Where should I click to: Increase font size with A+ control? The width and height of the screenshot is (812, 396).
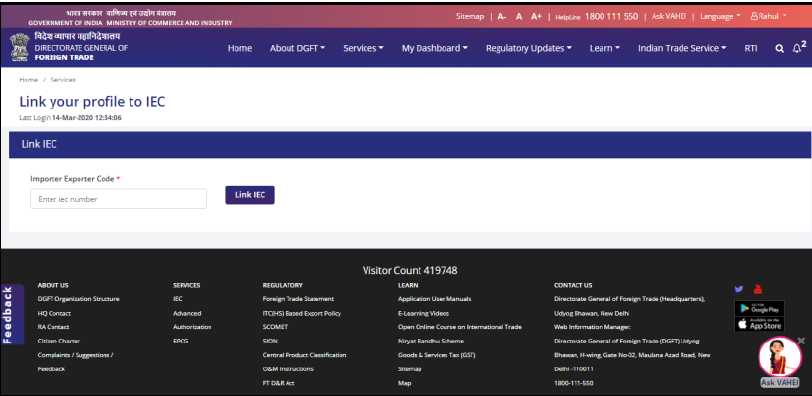[536, 17]
